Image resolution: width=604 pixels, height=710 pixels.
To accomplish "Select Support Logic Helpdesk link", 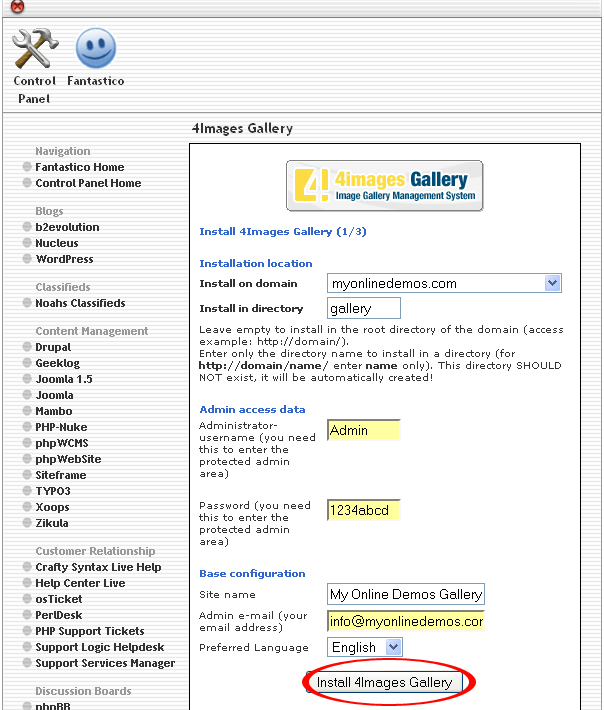I will click(x=100, y=647).
